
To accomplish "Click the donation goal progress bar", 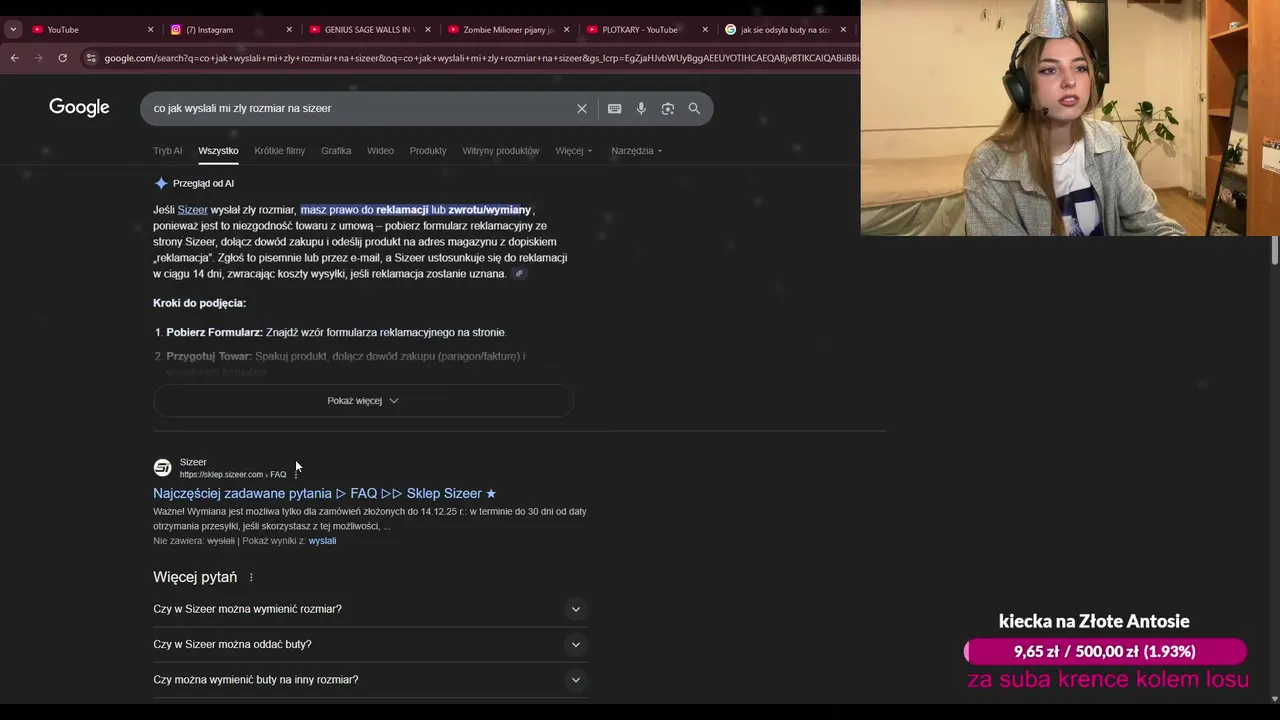I will point(1105,652).
